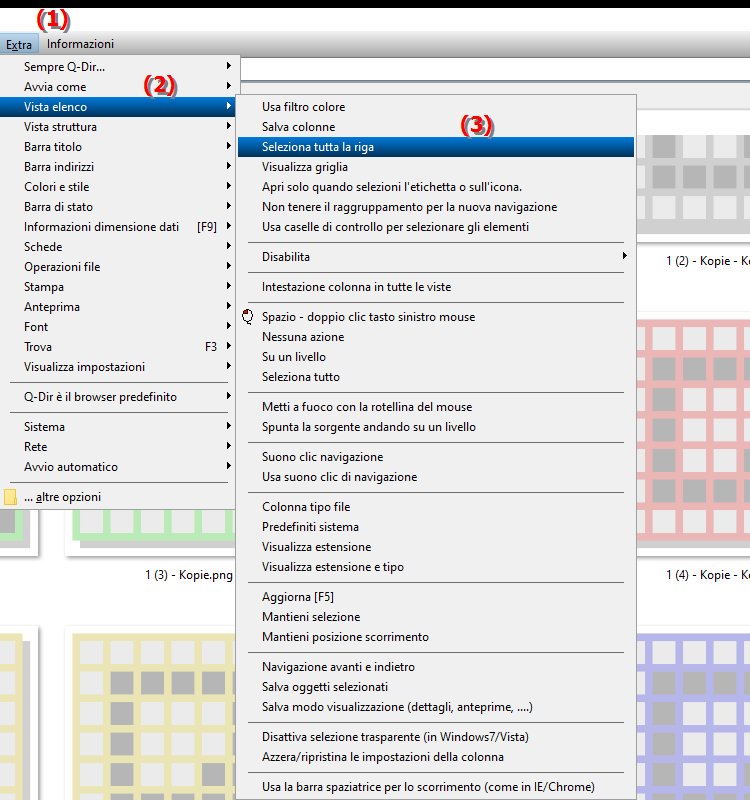Expand the Disabilita submenu
Screen dimensions: 750x800
(x=436, y=257)
